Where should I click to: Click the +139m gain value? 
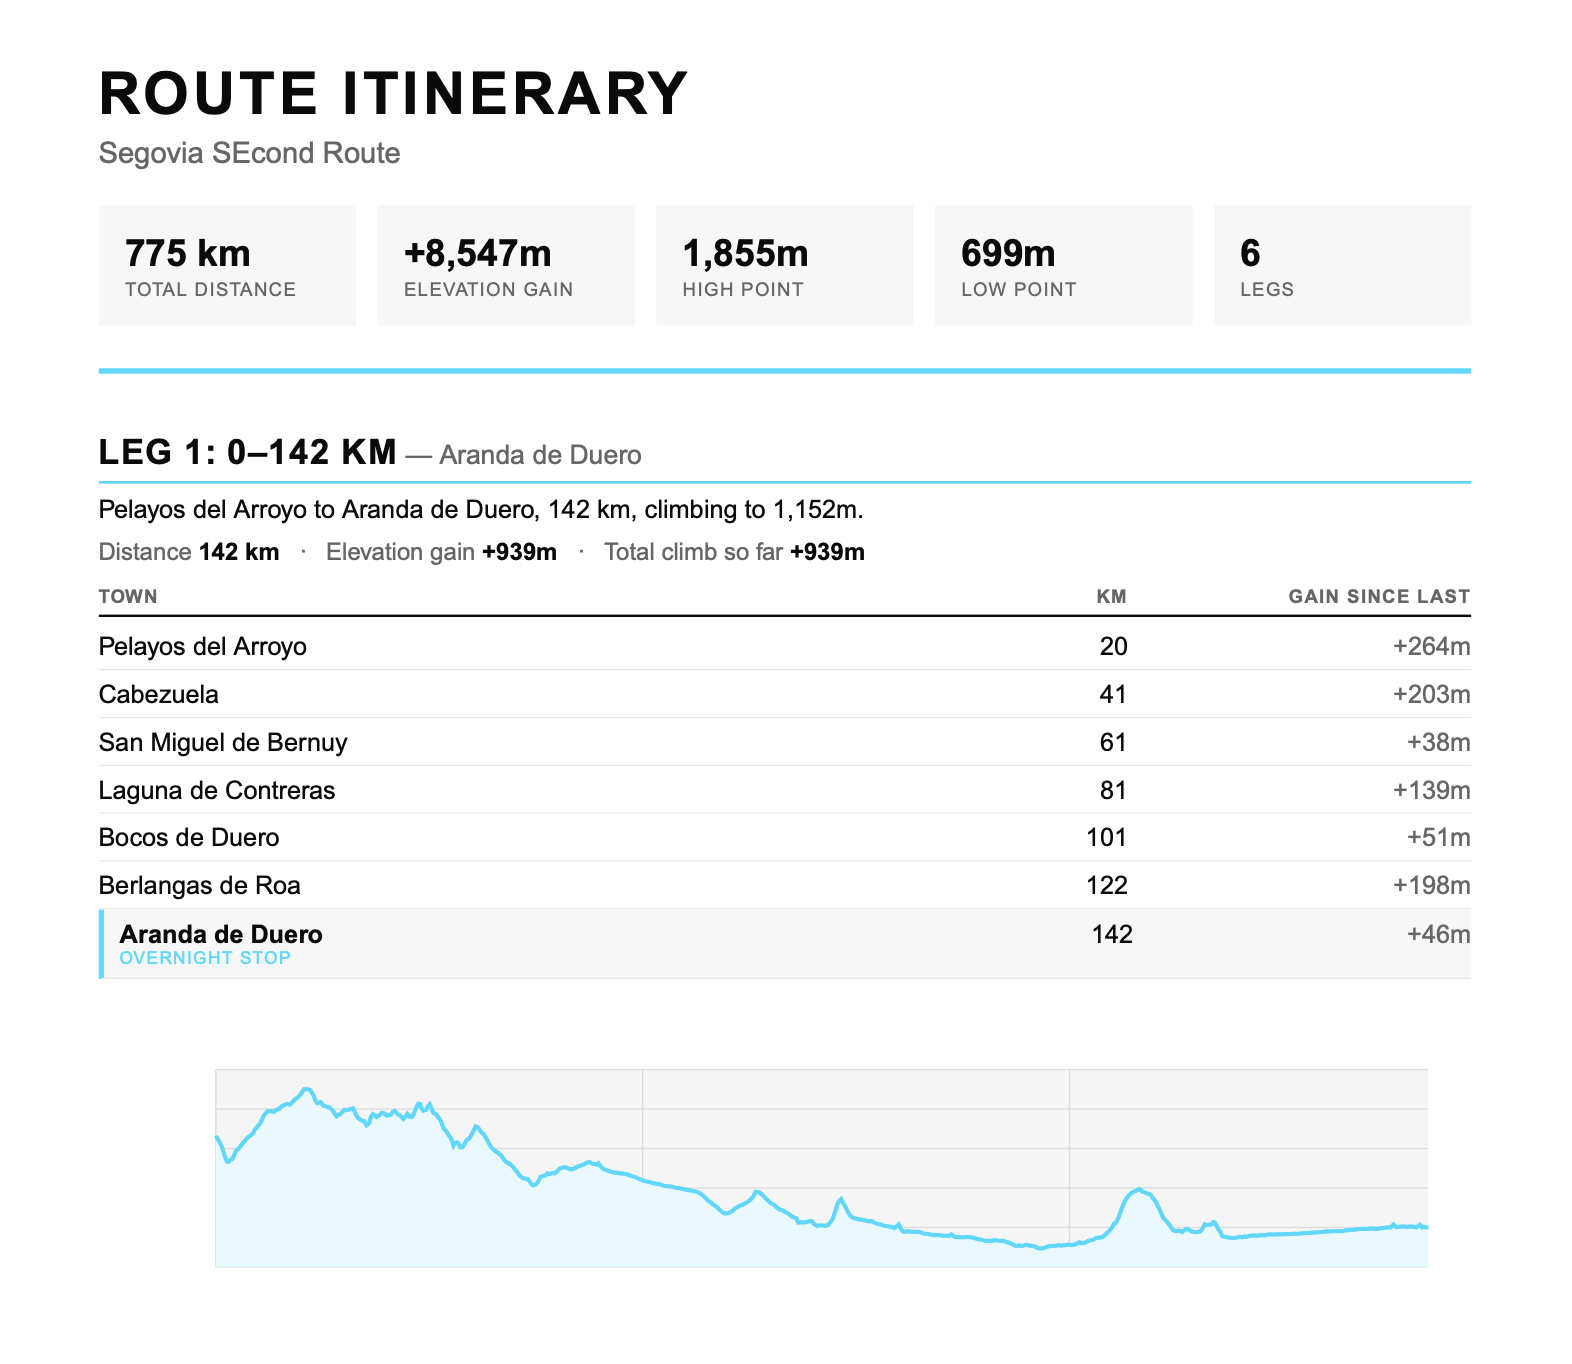[x=1432, y=791]
